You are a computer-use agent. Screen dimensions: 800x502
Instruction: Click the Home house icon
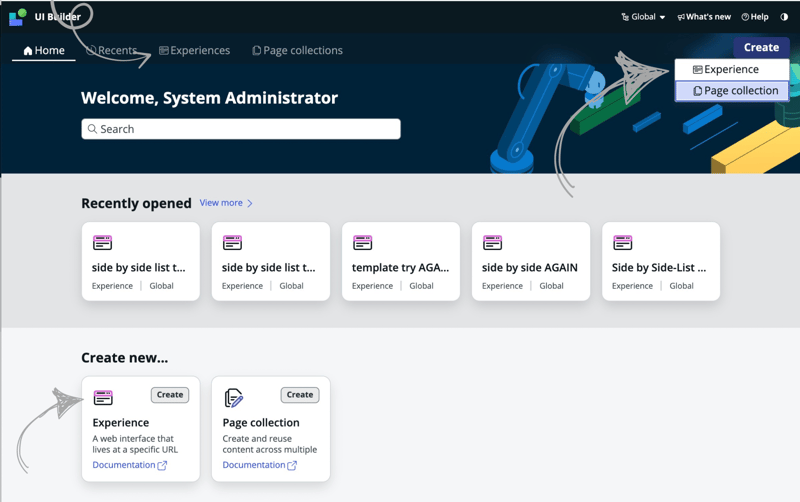coord(28,51)
